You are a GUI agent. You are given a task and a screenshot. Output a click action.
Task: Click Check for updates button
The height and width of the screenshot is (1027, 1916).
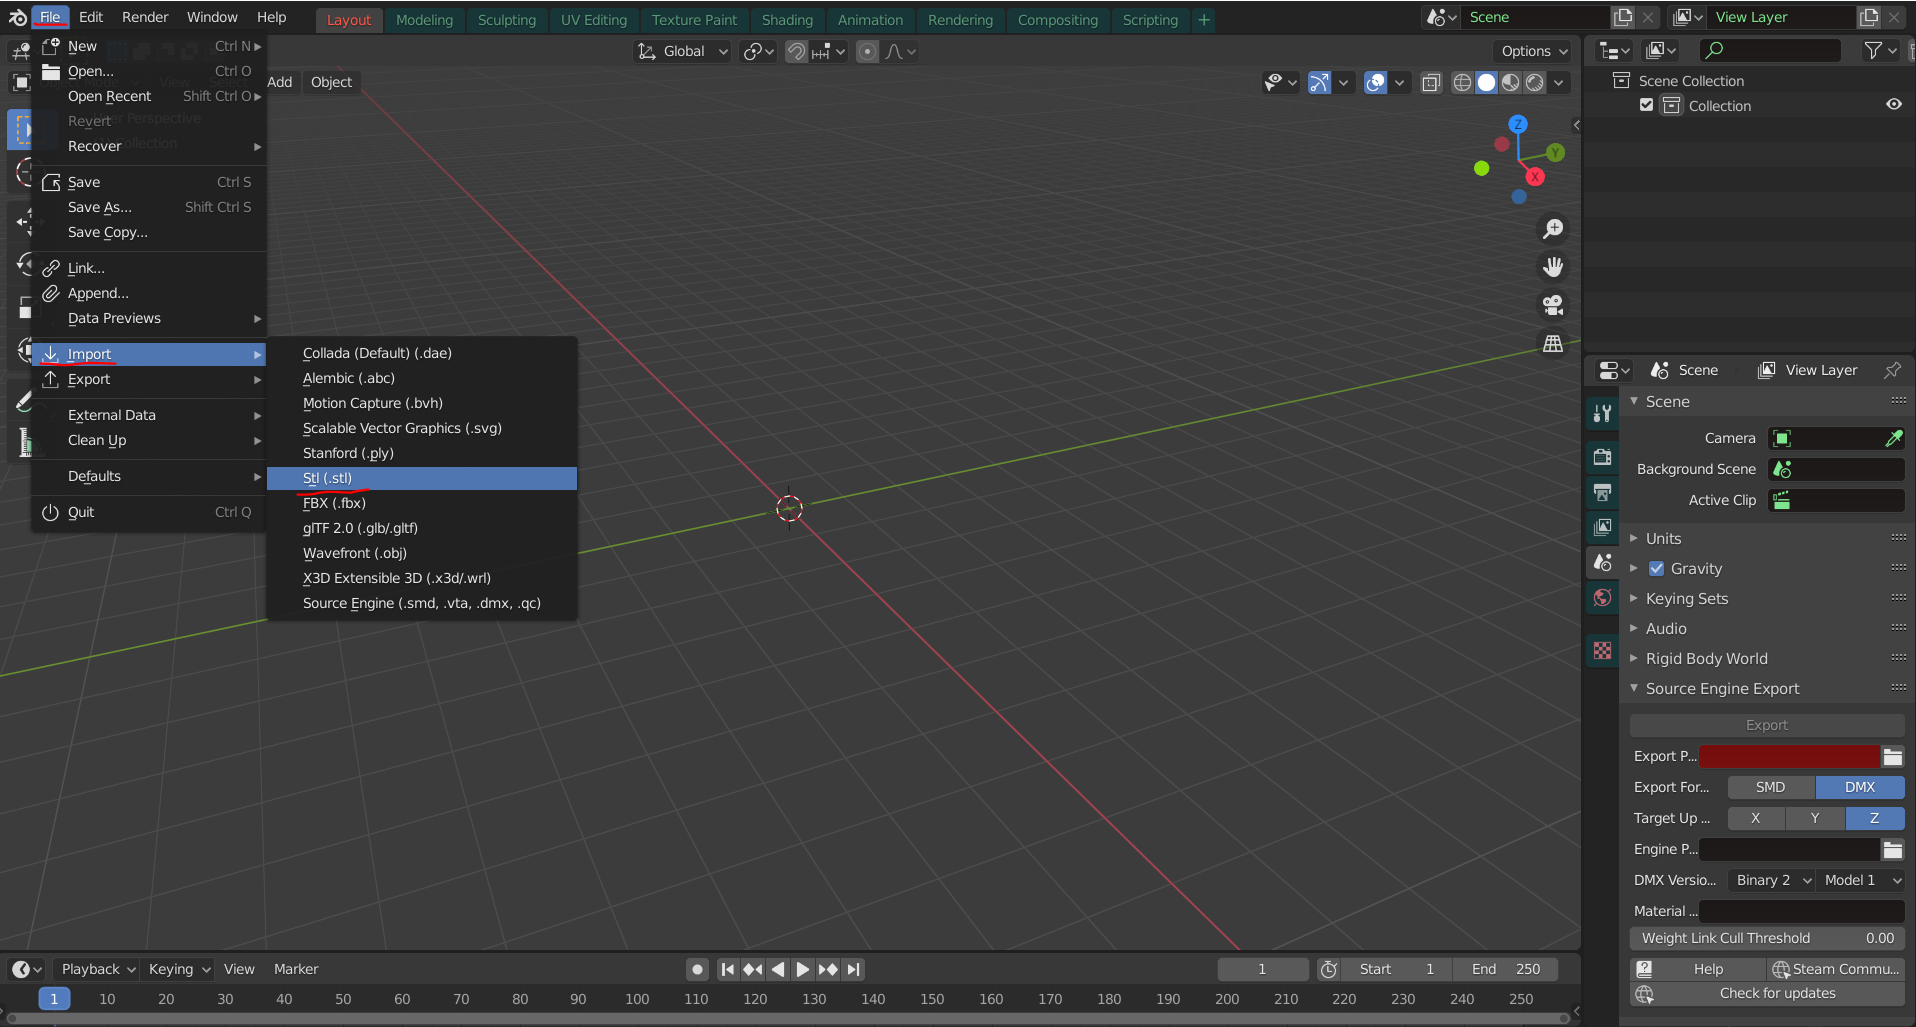tap(1768, 993)
